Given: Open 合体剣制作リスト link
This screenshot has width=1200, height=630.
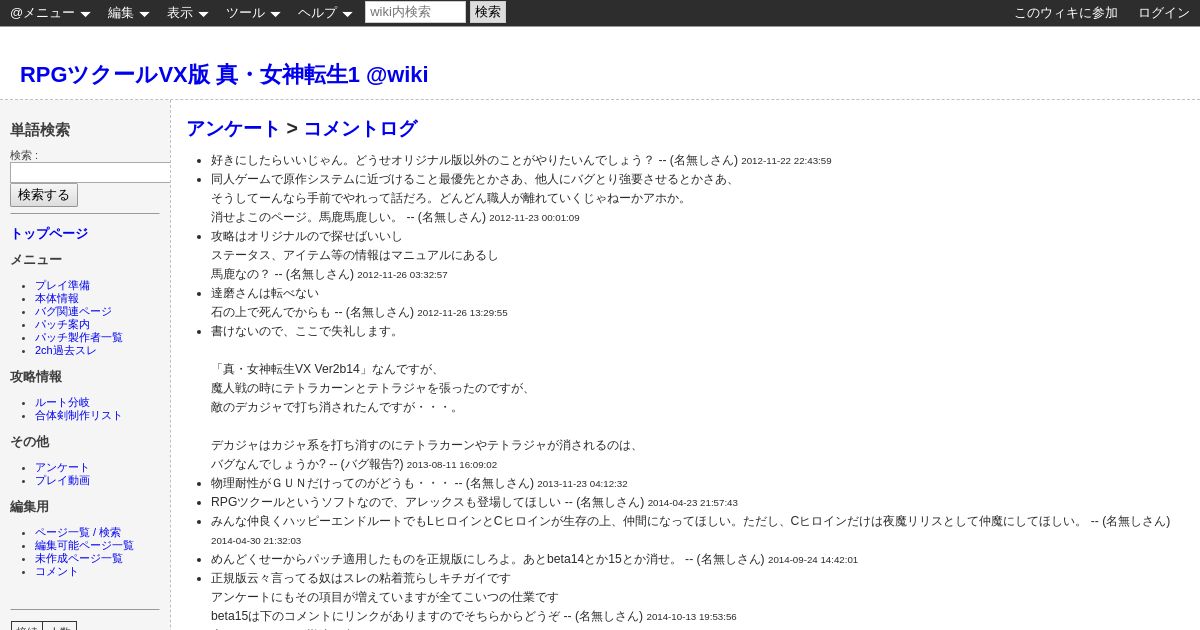Looking at the screenshot, I should point(79,415).
